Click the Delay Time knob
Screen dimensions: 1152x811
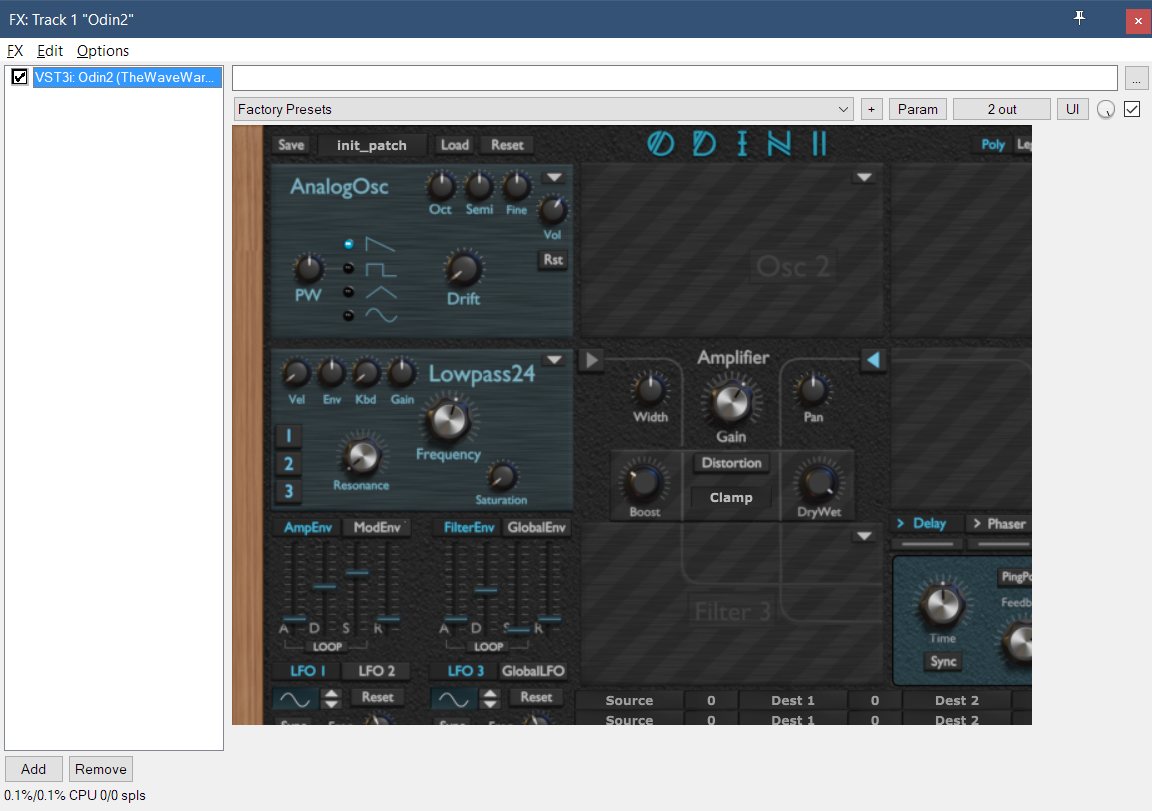[x=942, y=605]
